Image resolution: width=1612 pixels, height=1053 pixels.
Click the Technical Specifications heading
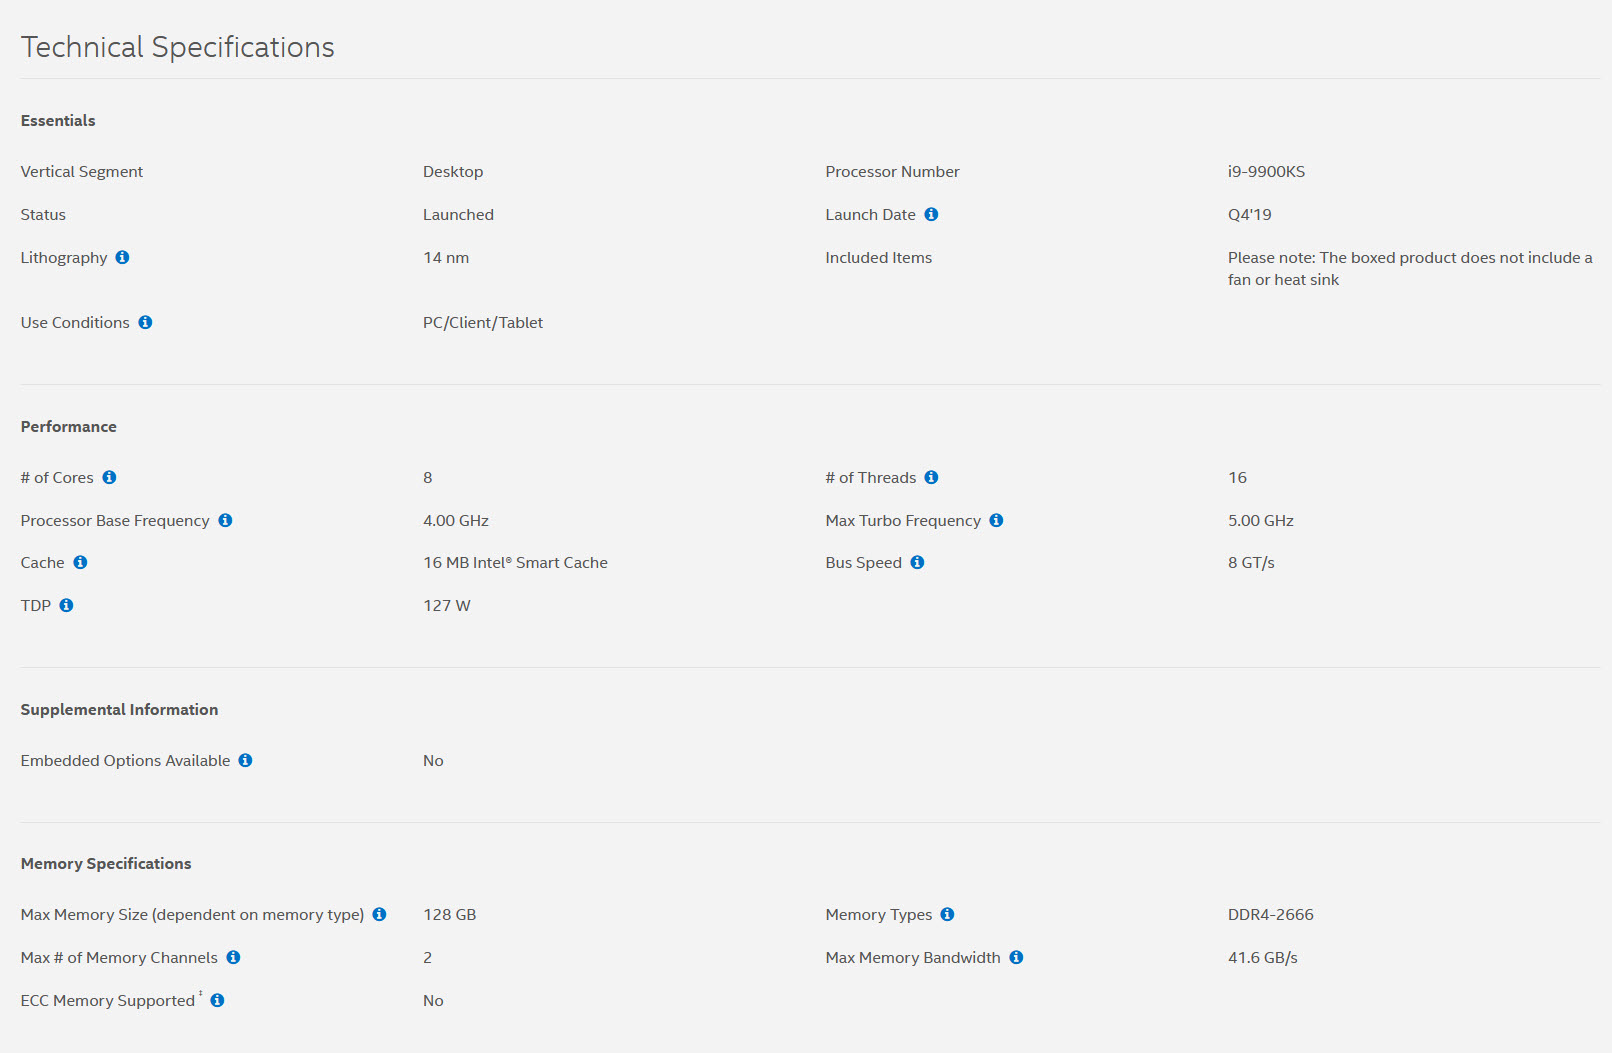tap(178, 47)
